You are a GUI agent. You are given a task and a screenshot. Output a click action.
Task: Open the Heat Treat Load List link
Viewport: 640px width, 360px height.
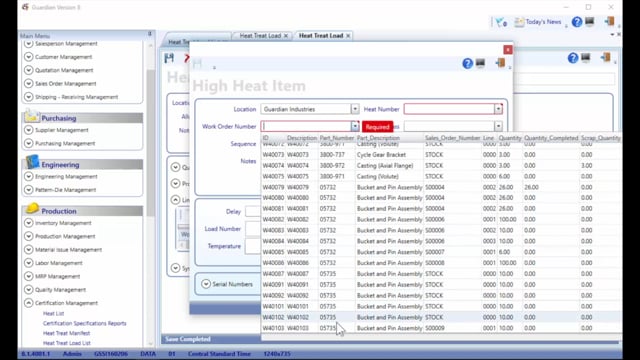coord(67,343)
